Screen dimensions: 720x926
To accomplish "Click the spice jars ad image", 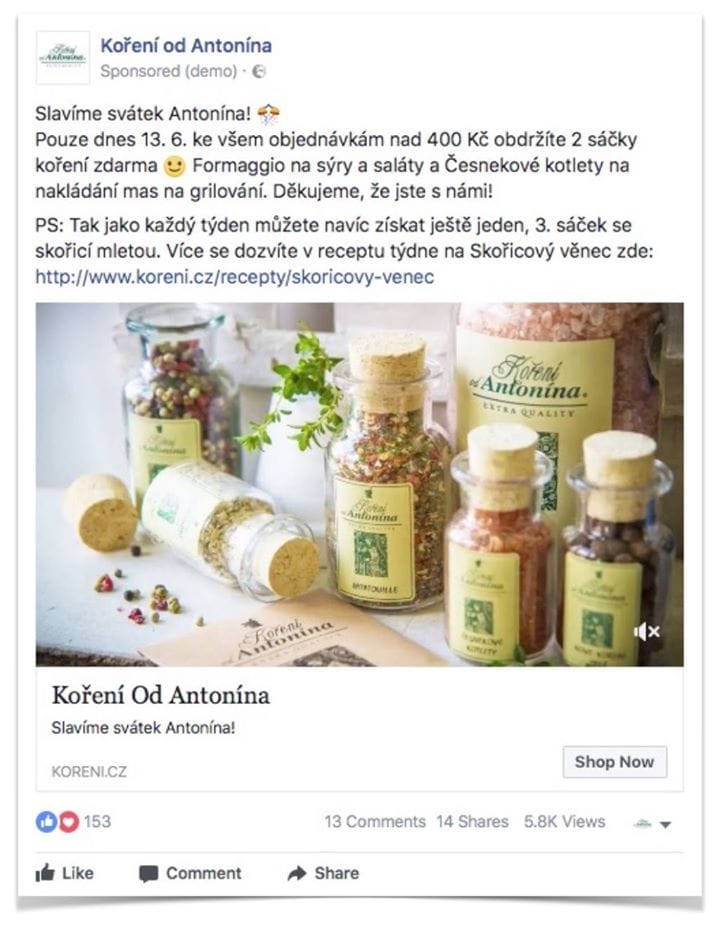I will [360, 484].
